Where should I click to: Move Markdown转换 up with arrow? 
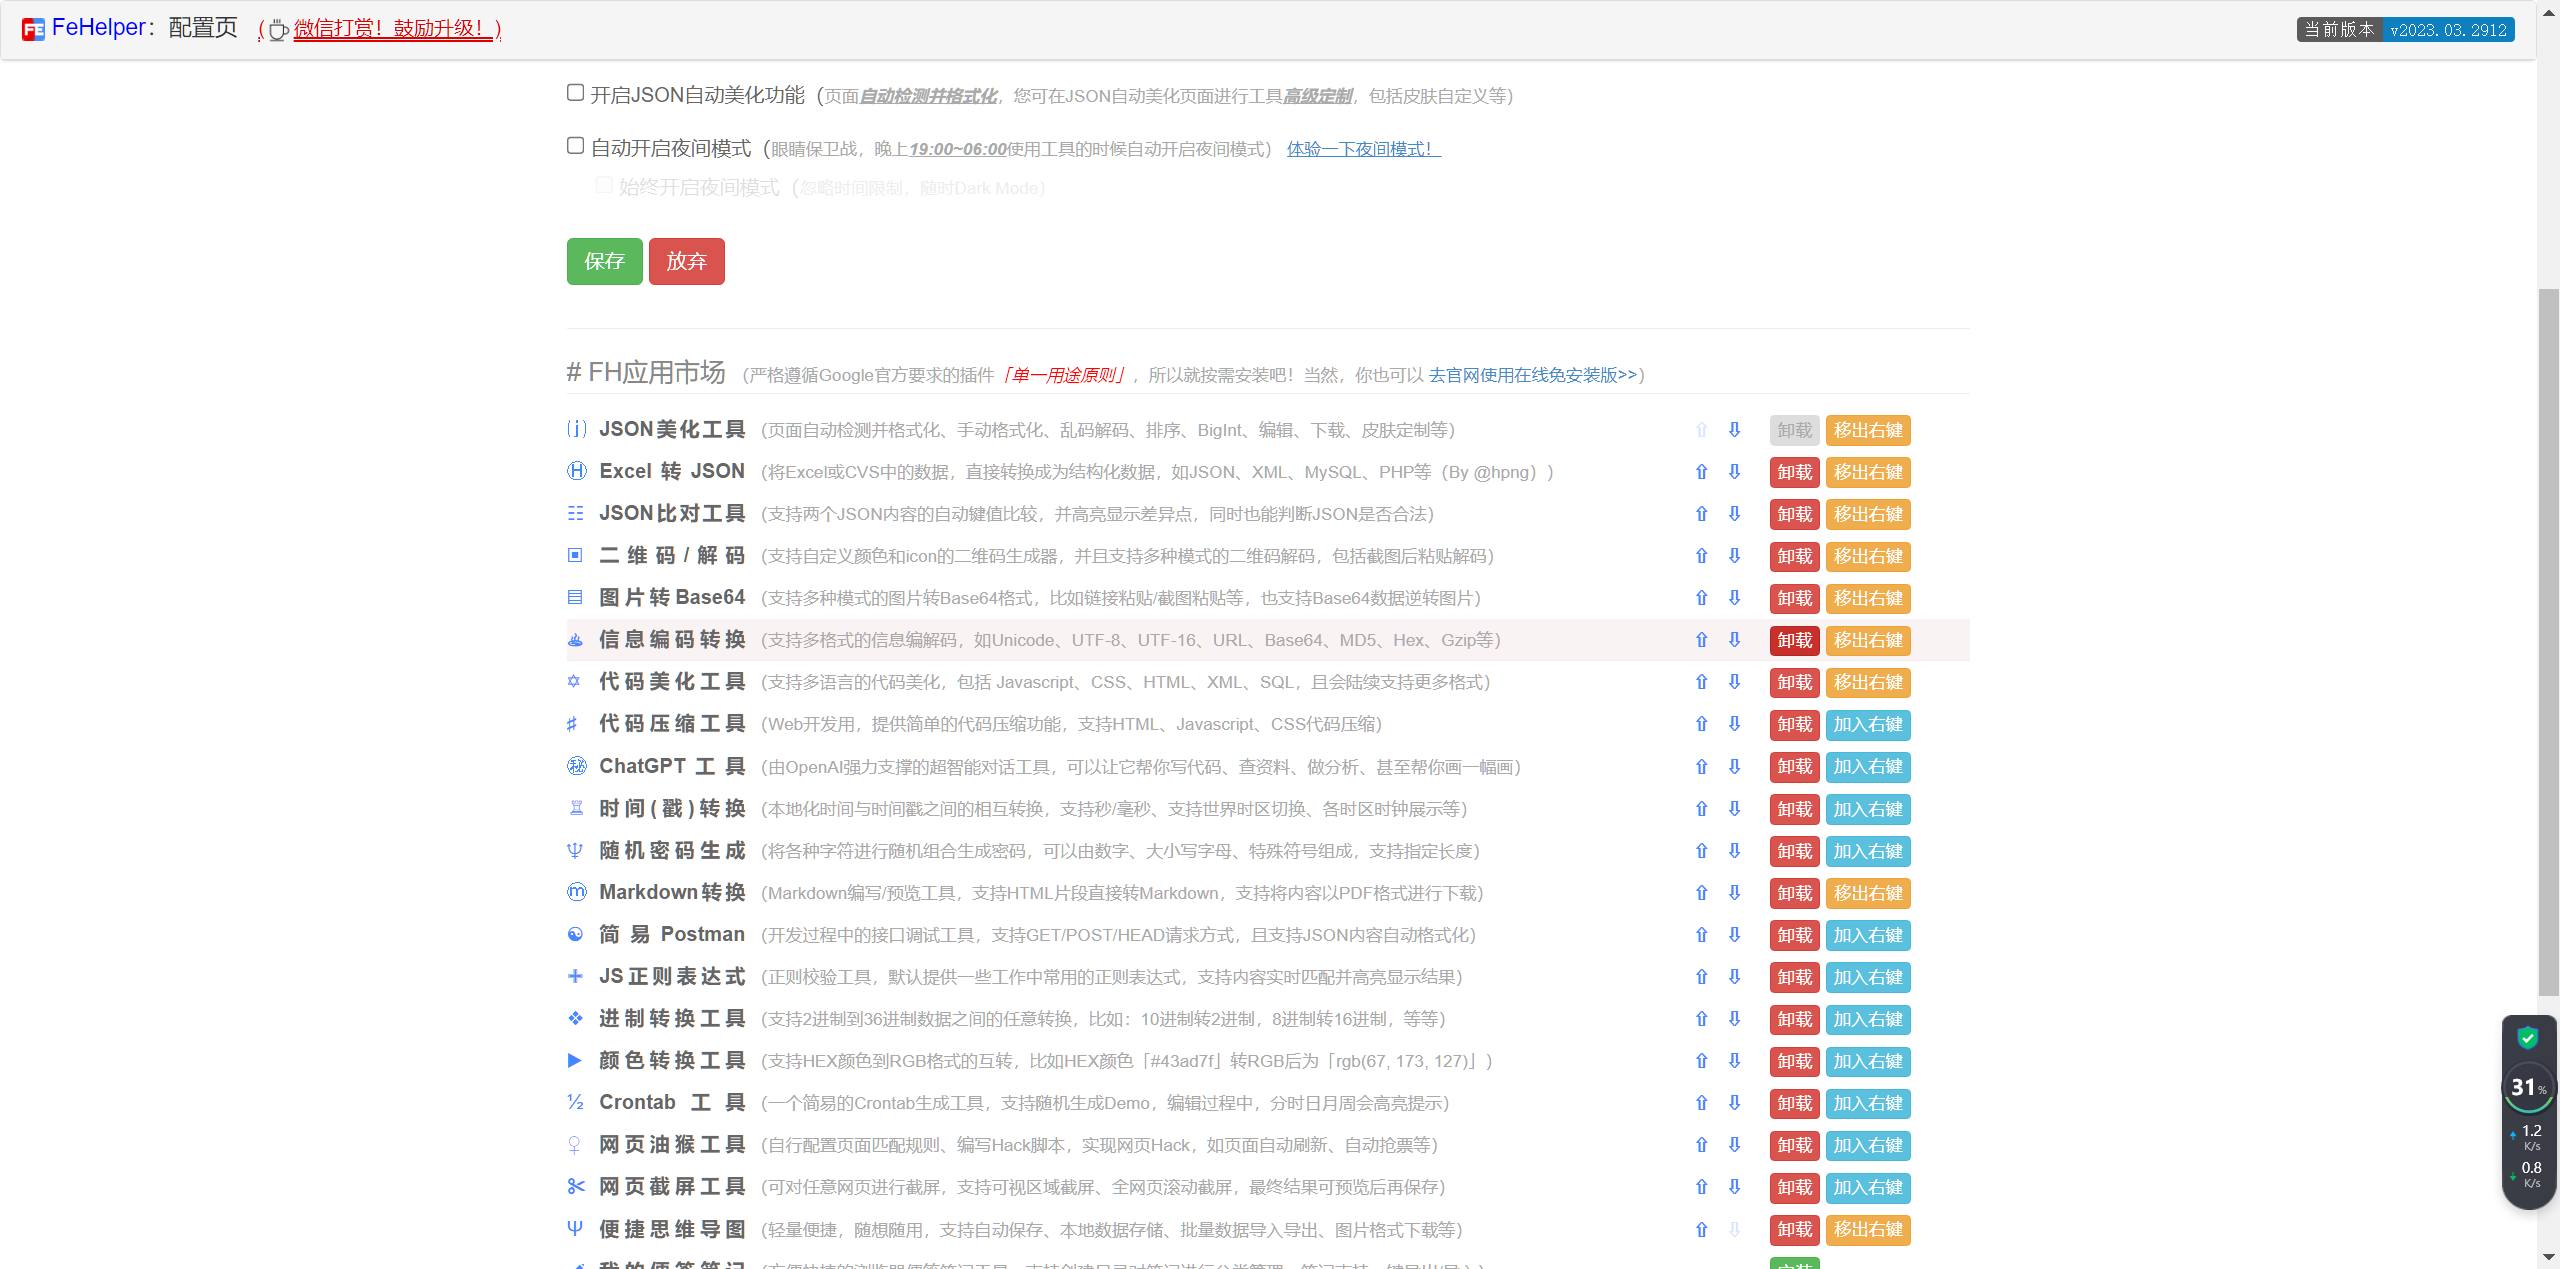(x=1701, y=893)
